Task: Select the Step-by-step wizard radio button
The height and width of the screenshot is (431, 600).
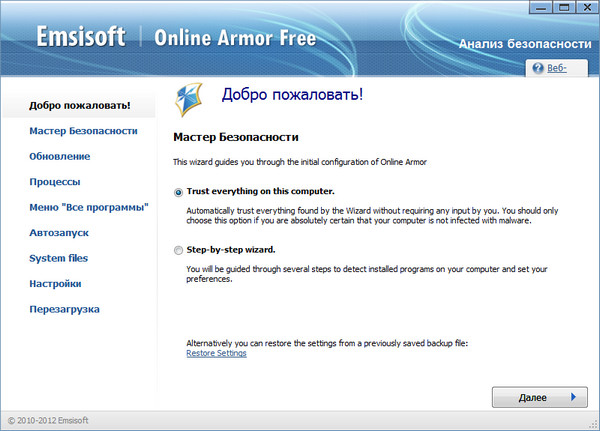Action: 178,249
